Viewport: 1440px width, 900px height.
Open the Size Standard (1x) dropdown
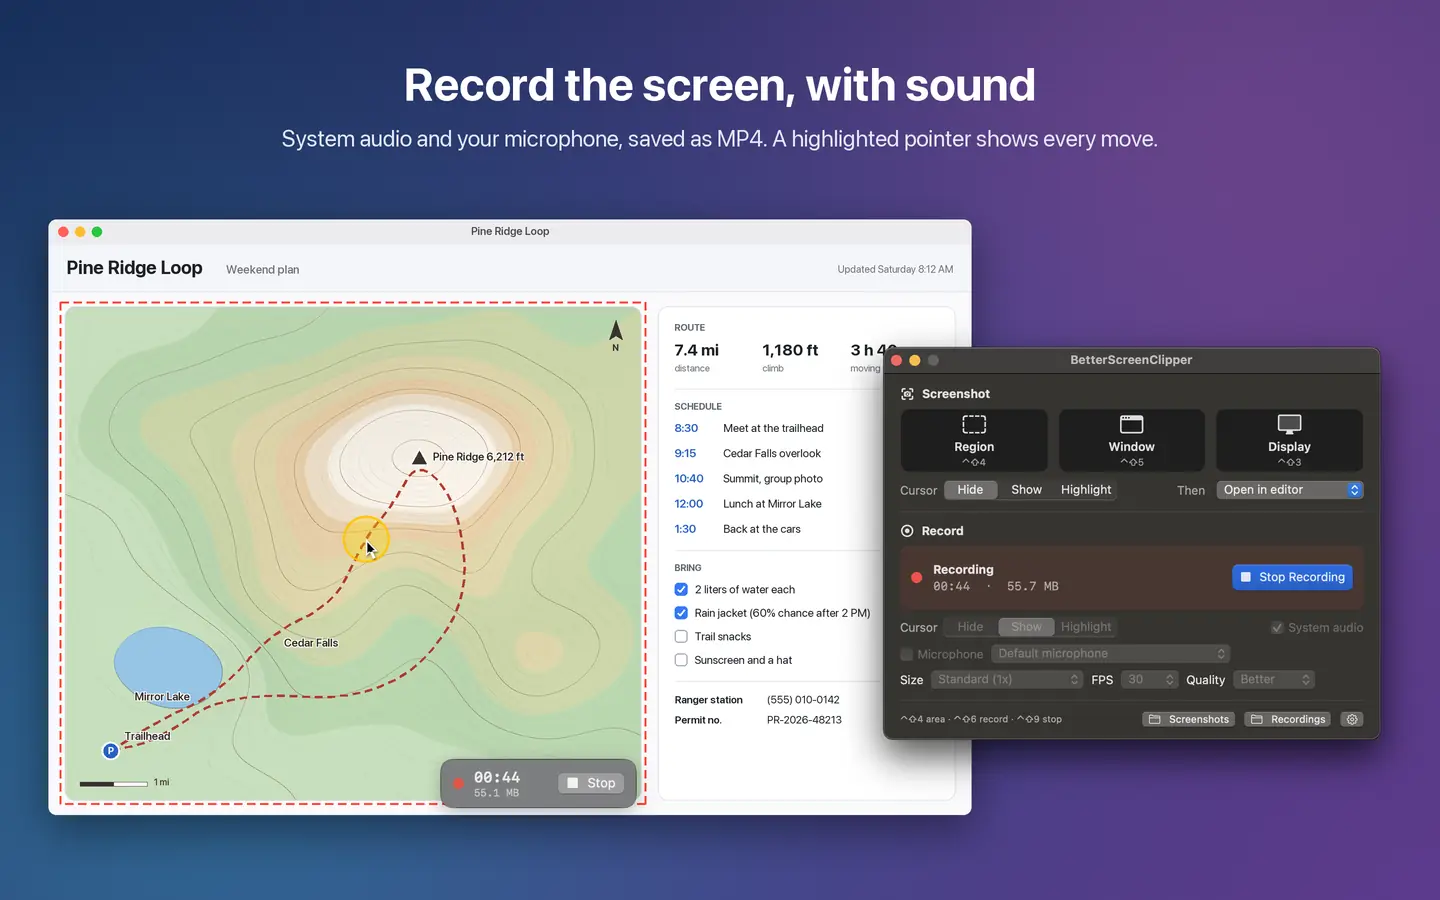pos(1007,680)
